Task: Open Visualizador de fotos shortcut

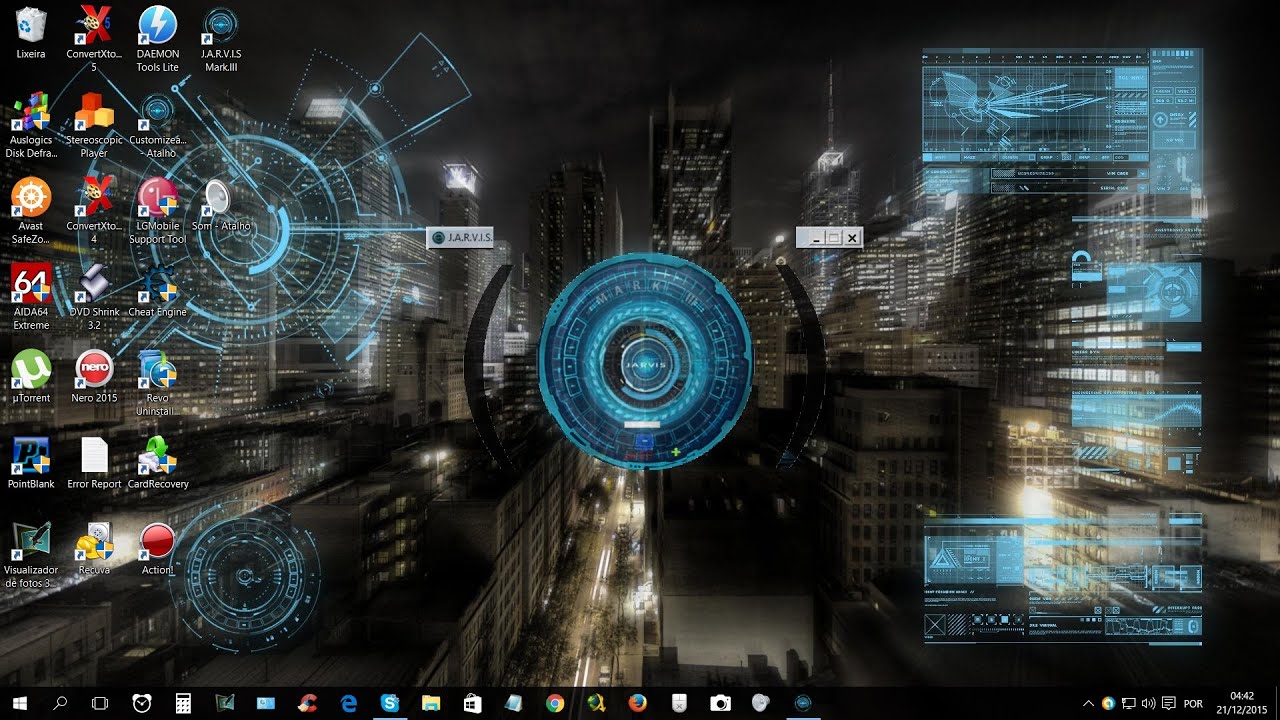Action: coord(31,555)
